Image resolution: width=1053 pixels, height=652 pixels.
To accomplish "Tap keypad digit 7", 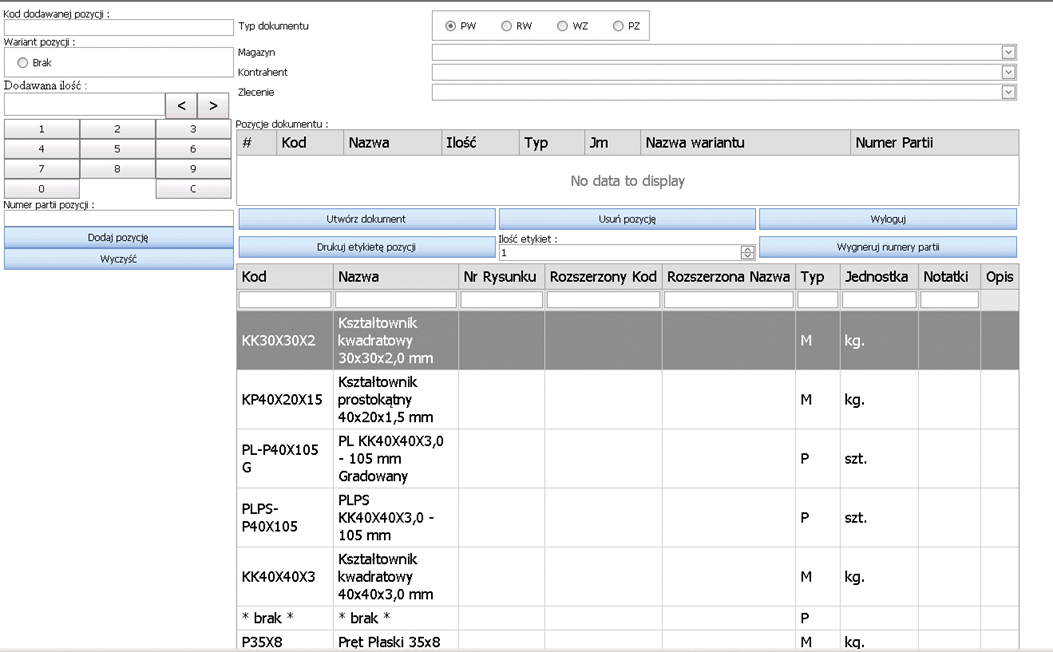I will (x=42, y=169).
